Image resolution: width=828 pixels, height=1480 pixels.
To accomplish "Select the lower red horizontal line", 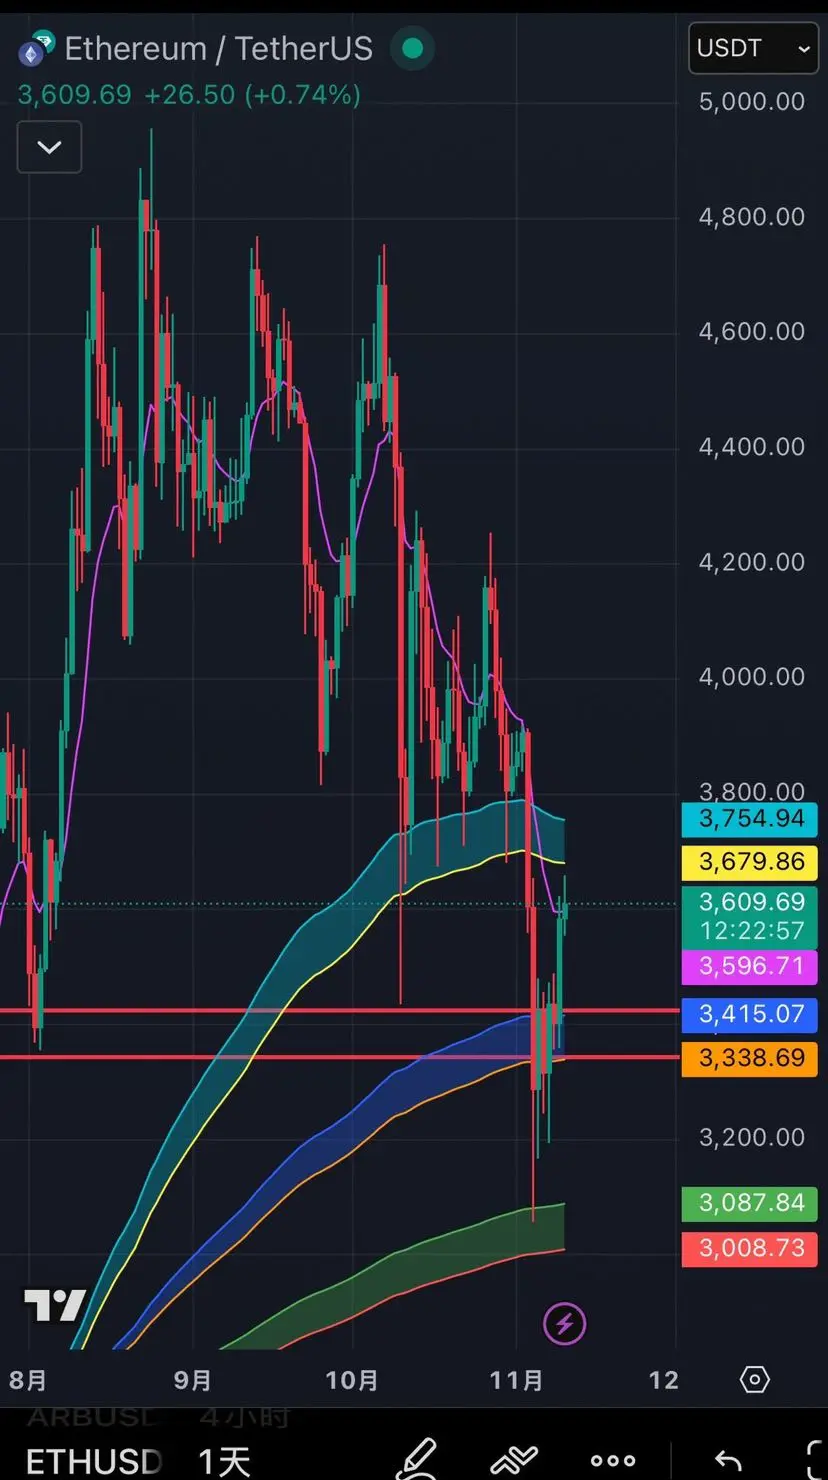I will click(x=338, y=1057).
